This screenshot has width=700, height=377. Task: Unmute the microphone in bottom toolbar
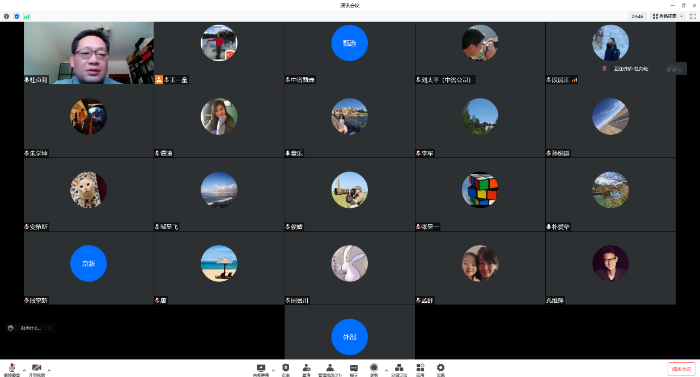pos(12,369)
